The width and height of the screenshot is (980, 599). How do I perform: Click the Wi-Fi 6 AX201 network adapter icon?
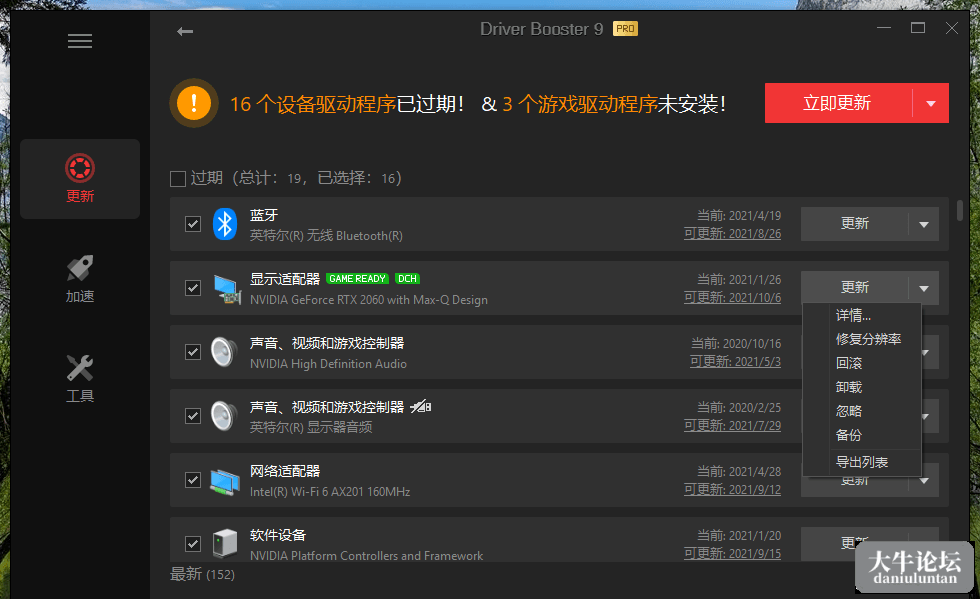[x=225, y=480]
